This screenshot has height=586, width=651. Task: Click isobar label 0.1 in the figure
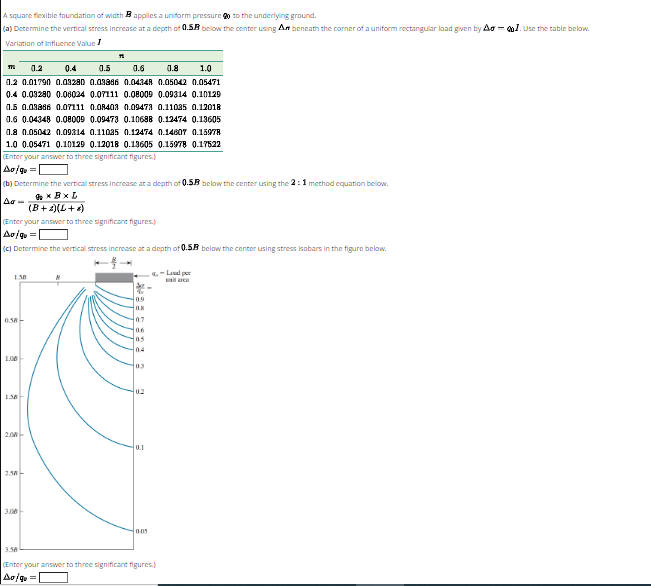click(x=140, y=447)
